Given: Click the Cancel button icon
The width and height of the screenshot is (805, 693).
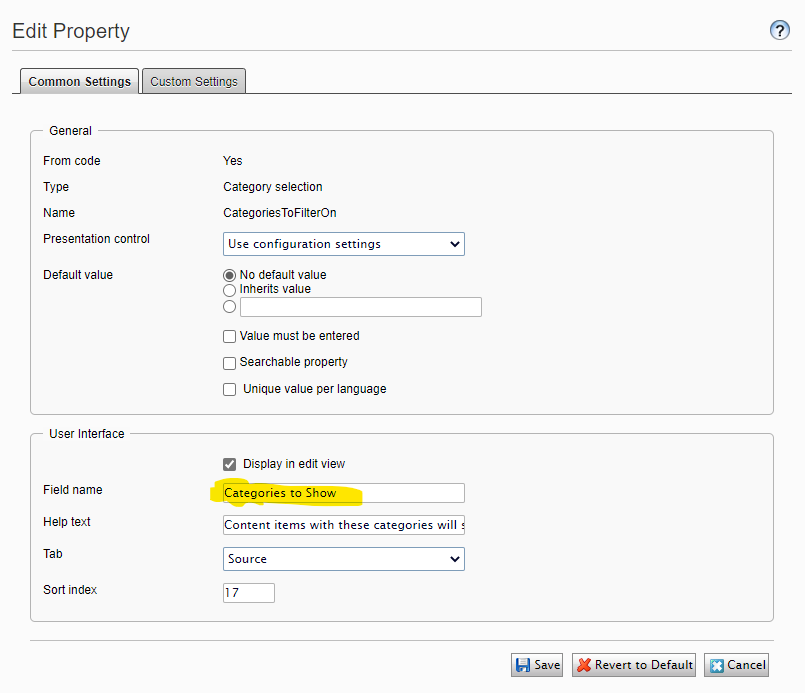Looking at the screenshot, I should 716,665.
